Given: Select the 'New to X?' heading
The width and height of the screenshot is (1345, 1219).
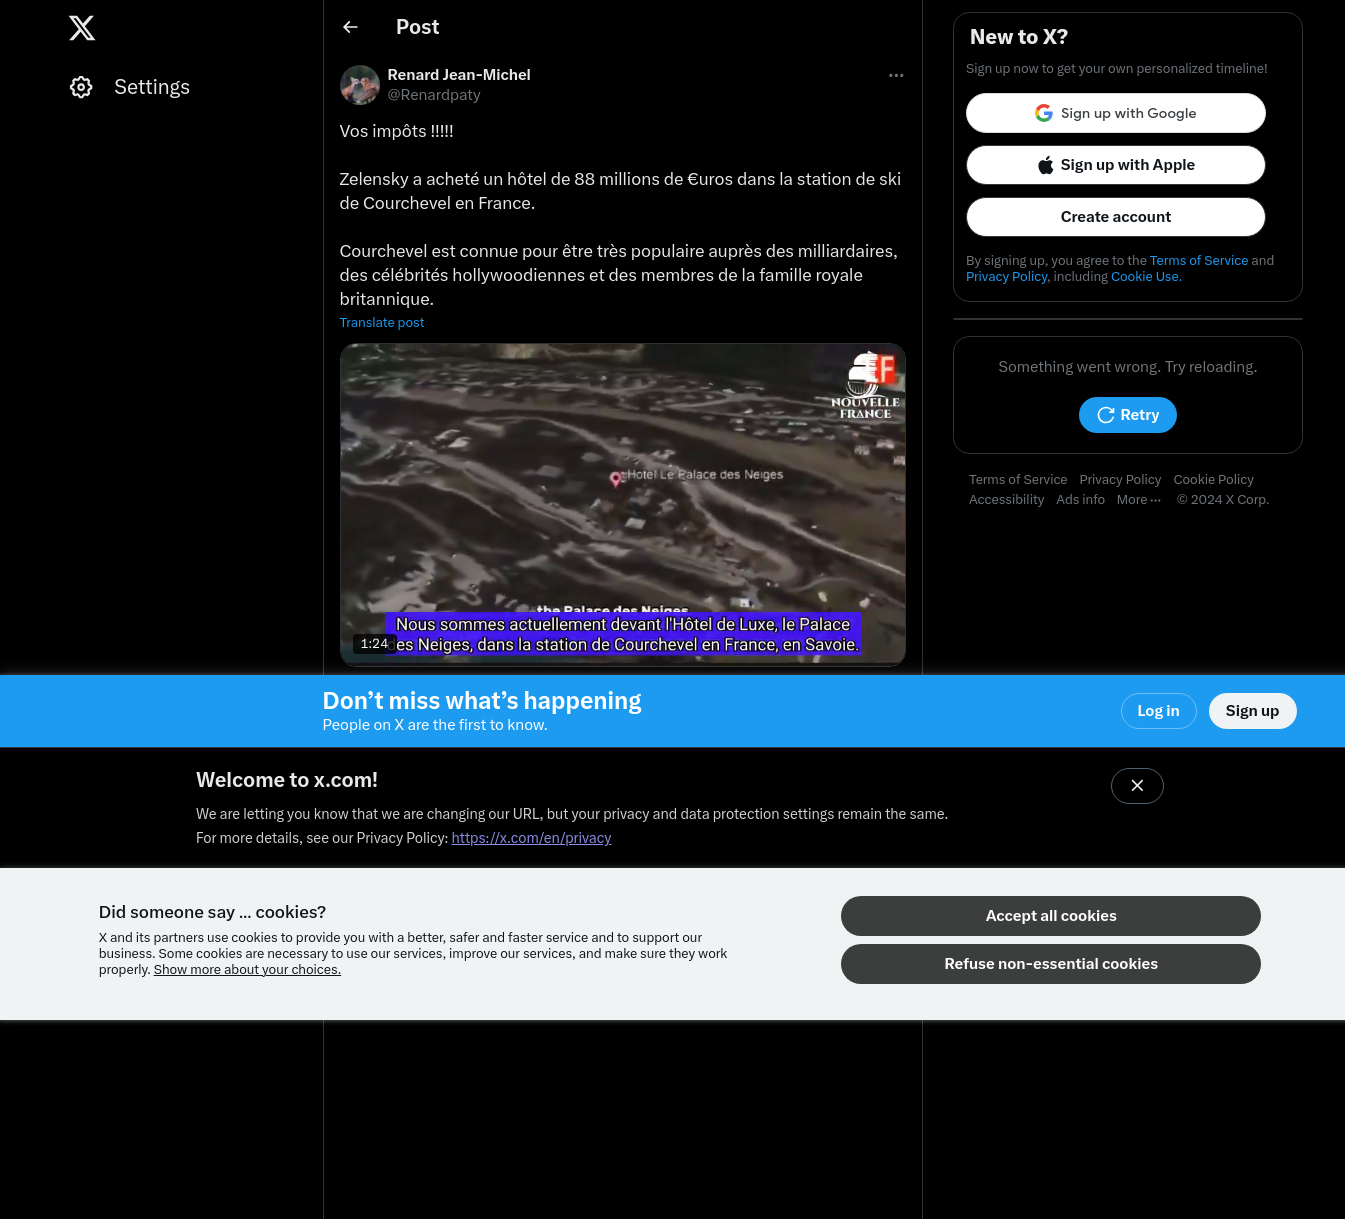Looking at the screenshot, I should pos(1019,37).
